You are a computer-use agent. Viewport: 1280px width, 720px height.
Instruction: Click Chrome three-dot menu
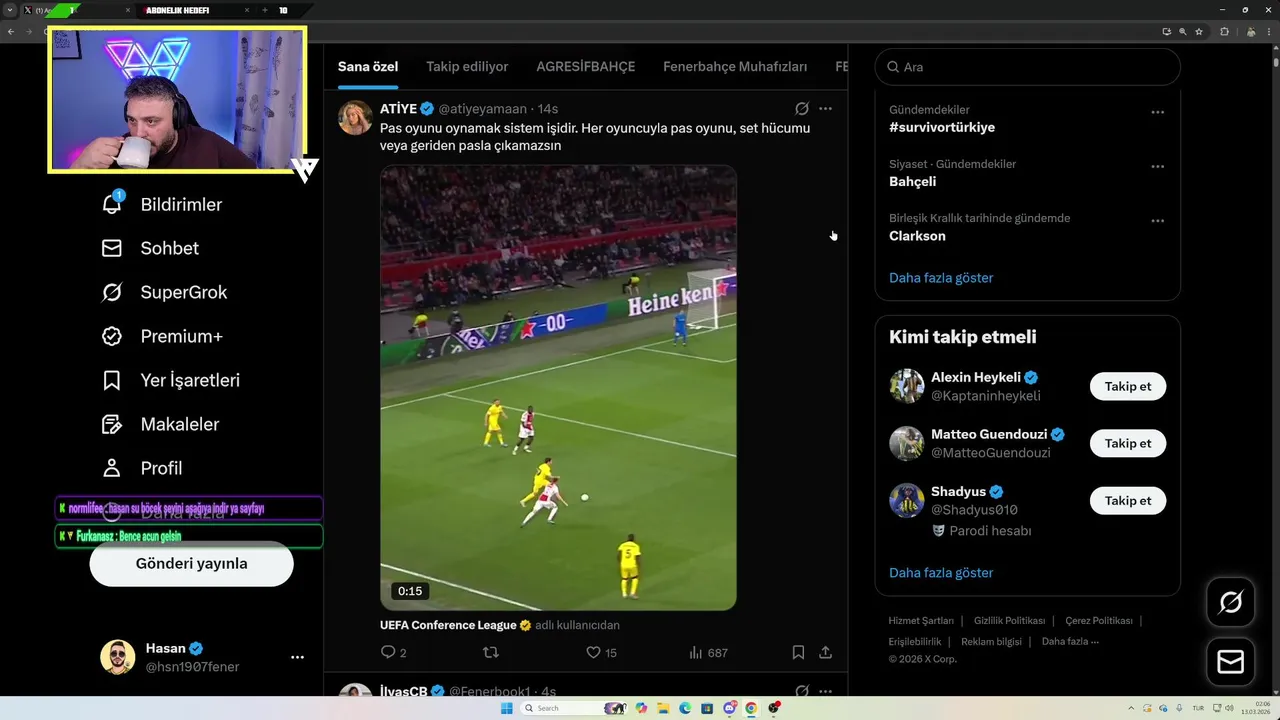point(1270,31)
